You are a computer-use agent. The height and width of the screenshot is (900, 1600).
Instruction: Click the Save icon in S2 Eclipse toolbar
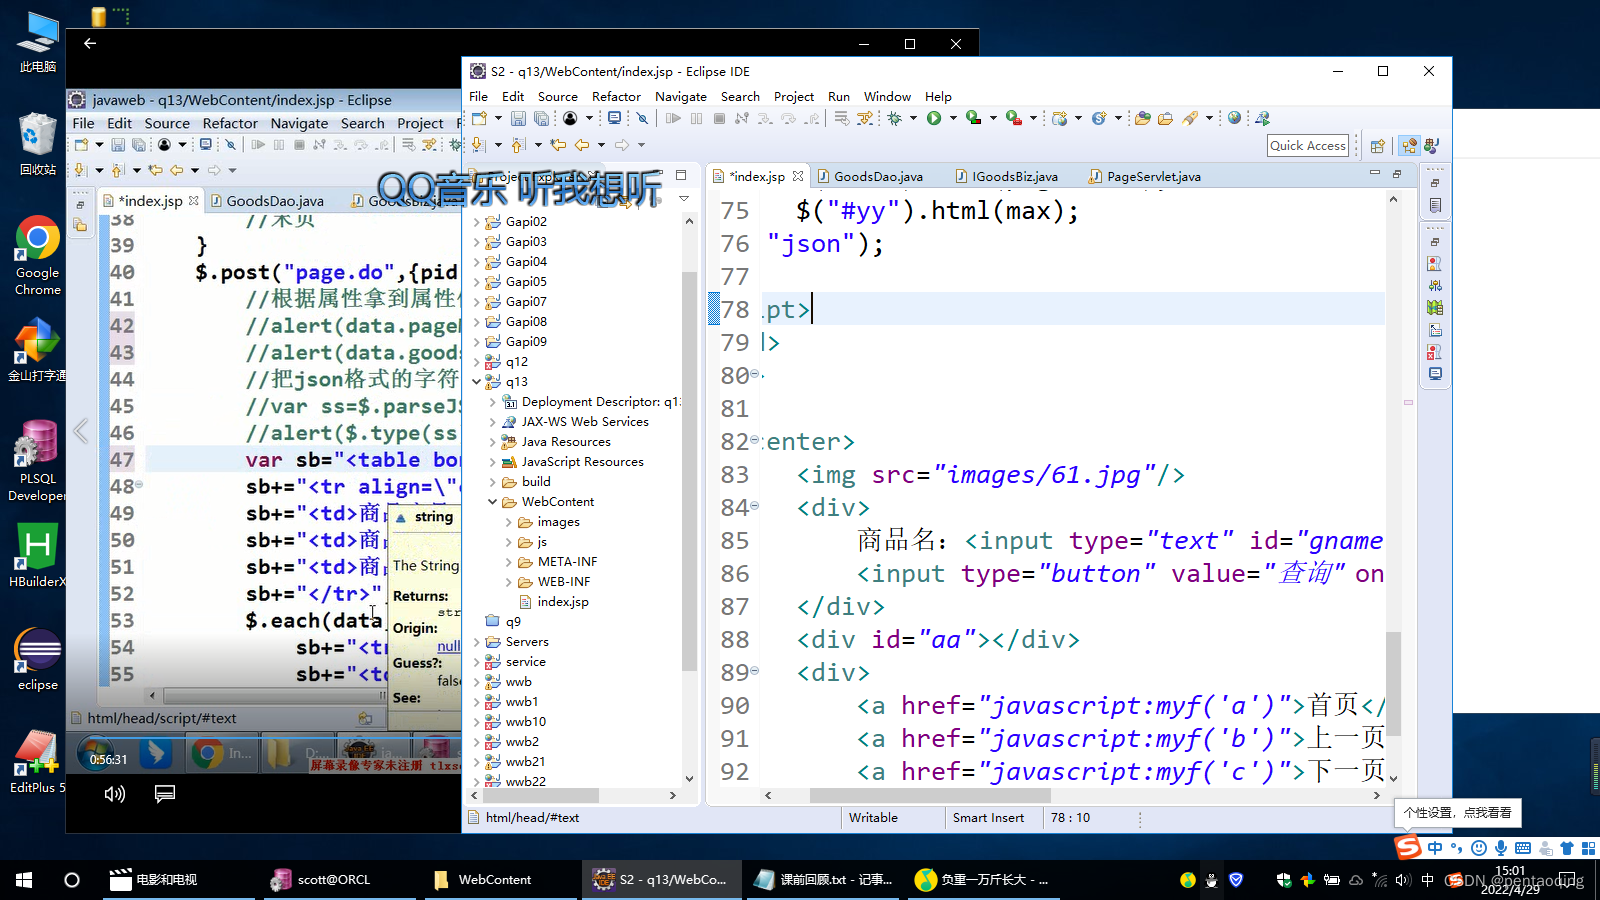(518, 118)
